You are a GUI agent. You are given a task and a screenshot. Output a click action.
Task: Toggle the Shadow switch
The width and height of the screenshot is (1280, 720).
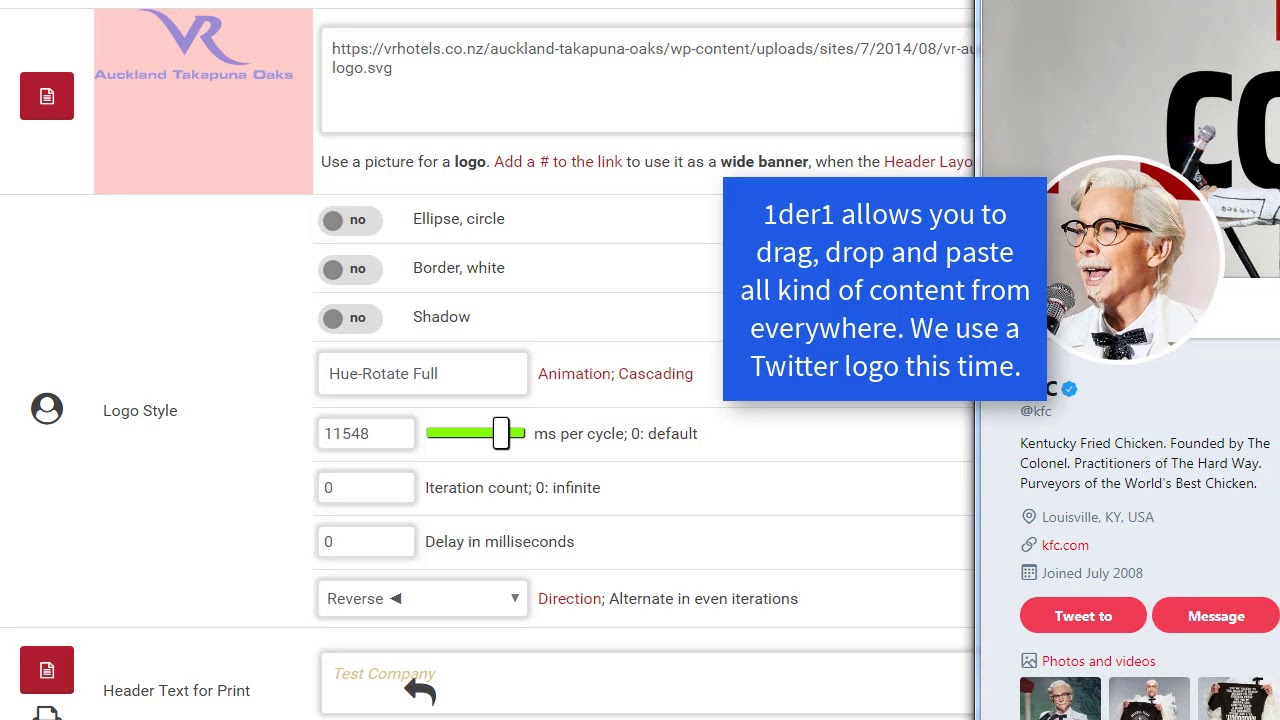[350, 318]
